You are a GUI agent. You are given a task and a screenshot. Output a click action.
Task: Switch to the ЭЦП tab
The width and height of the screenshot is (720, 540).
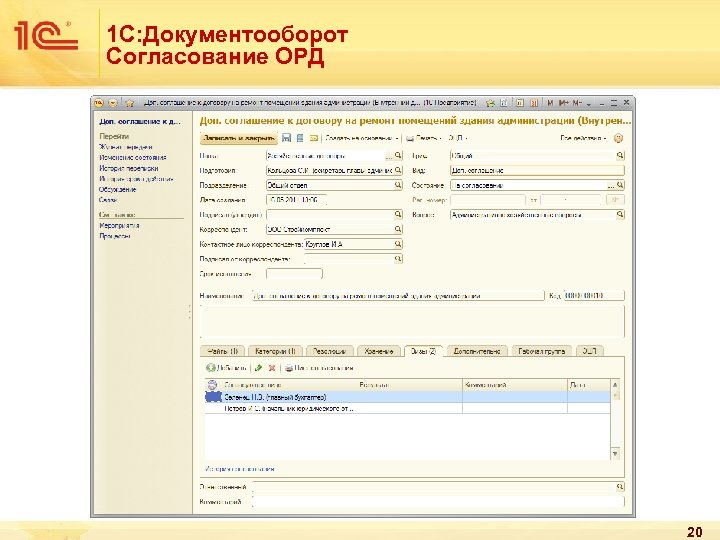pos(590,351)
